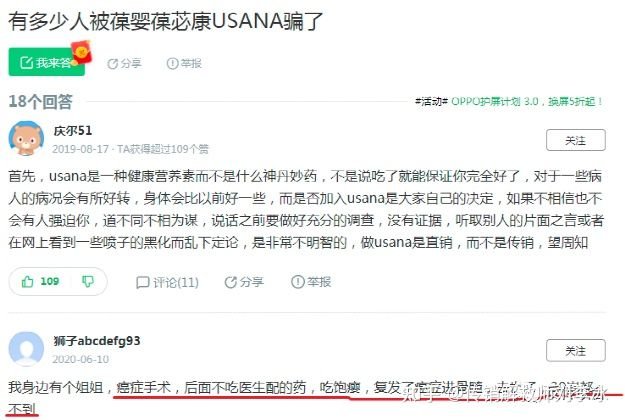Viewport: 625px width, 420px height.
Task: Open 庆尔51's bear avatar profile
Action: click(x=26, y=139)
